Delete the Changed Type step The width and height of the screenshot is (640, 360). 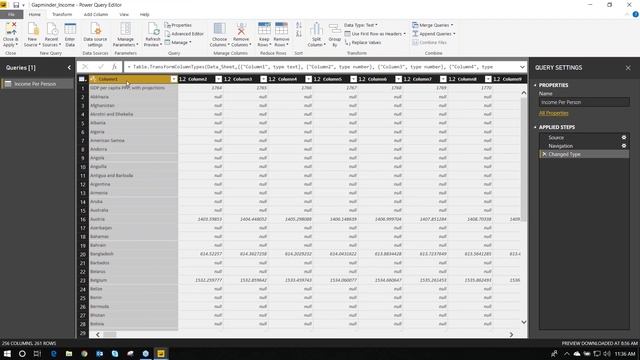click(544, 154)
